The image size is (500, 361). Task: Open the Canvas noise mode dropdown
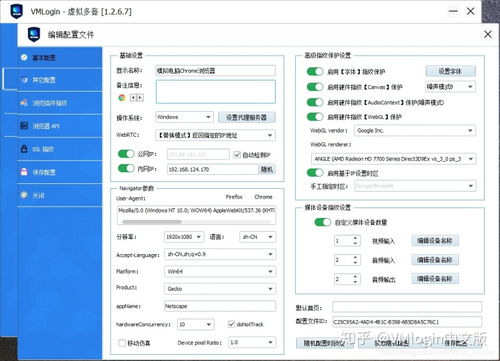coord(450,87)
